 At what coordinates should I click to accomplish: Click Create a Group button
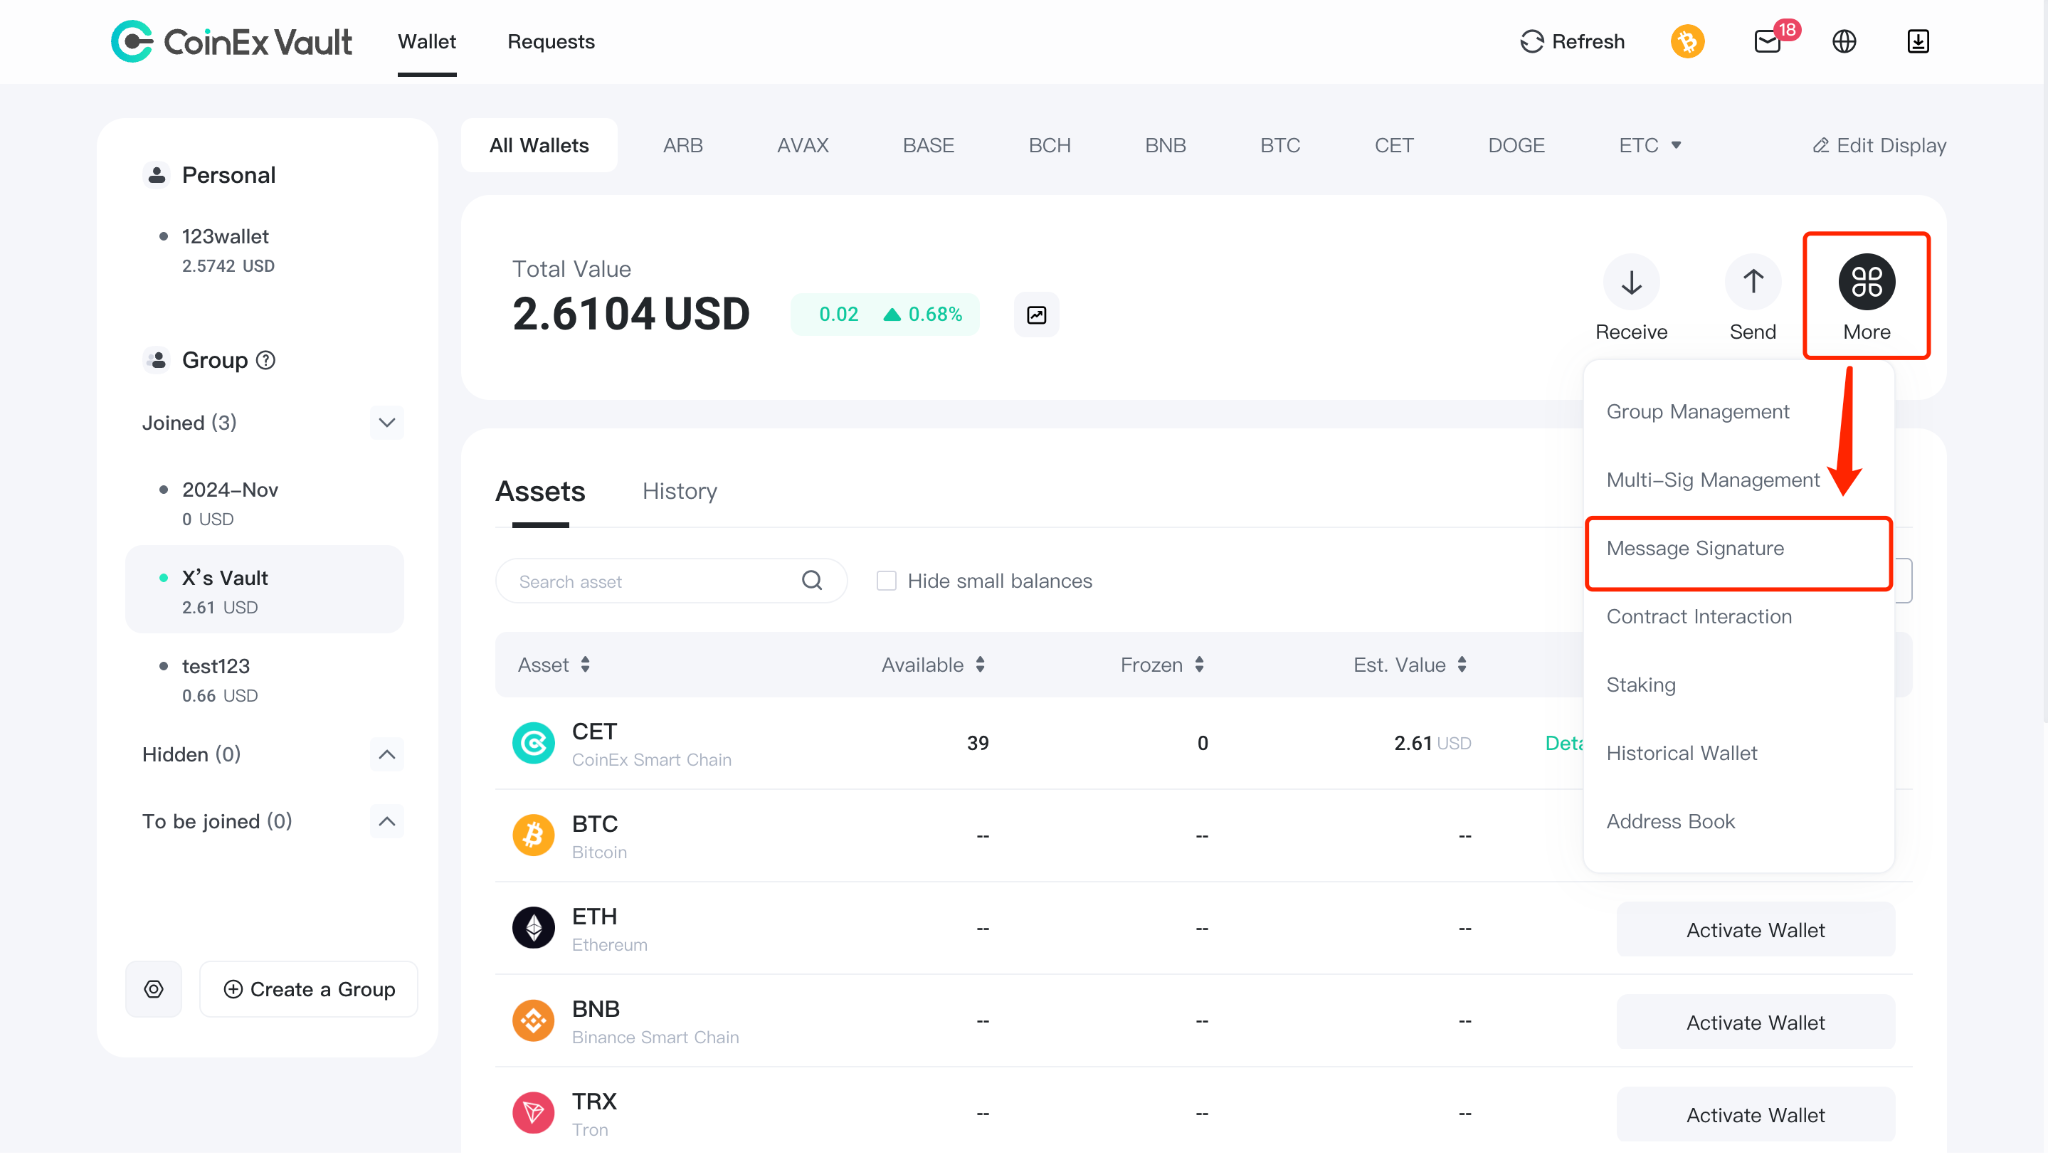point(309,989)
